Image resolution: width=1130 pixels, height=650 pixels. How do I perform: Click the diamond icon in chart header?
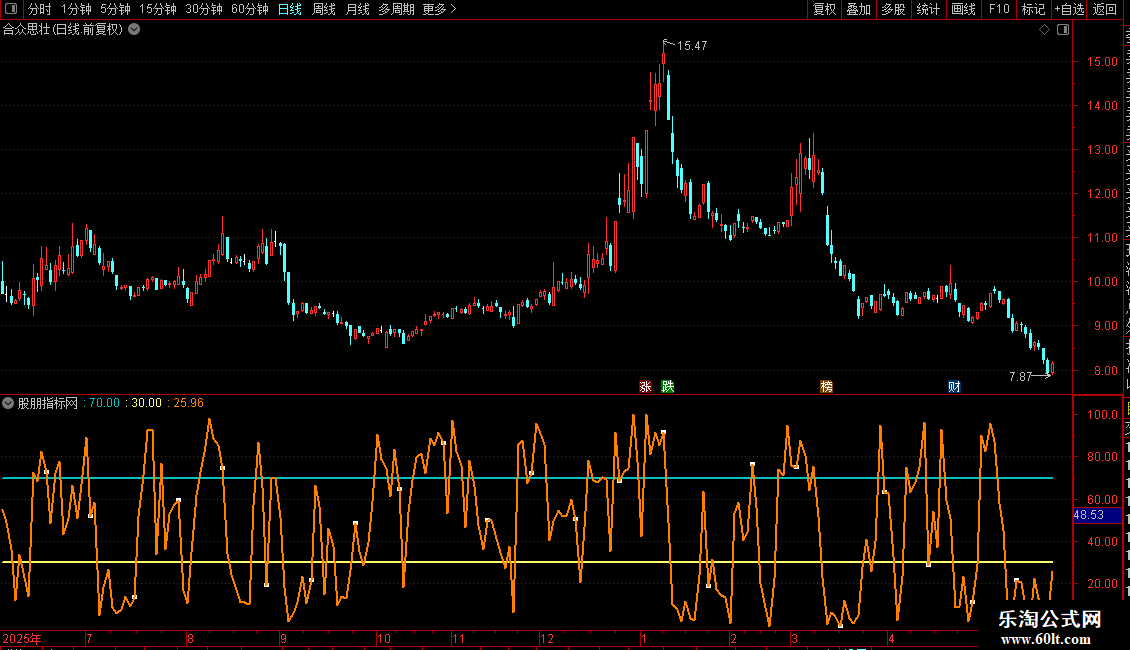point(1044,30)
